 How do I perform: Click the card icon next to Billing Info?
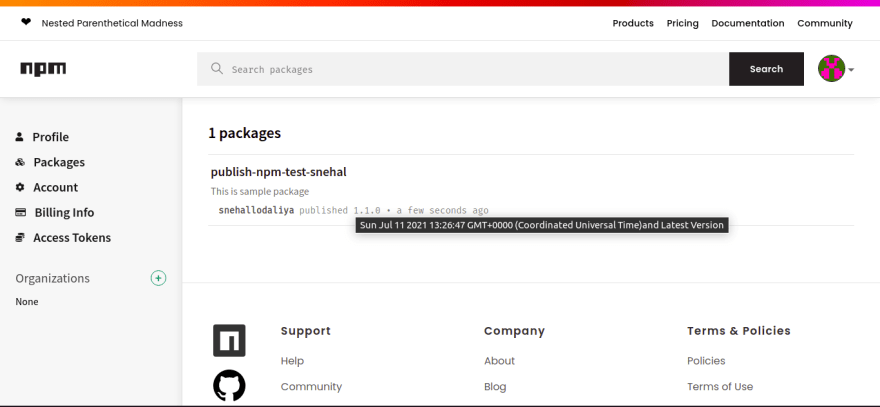[21, 212]
